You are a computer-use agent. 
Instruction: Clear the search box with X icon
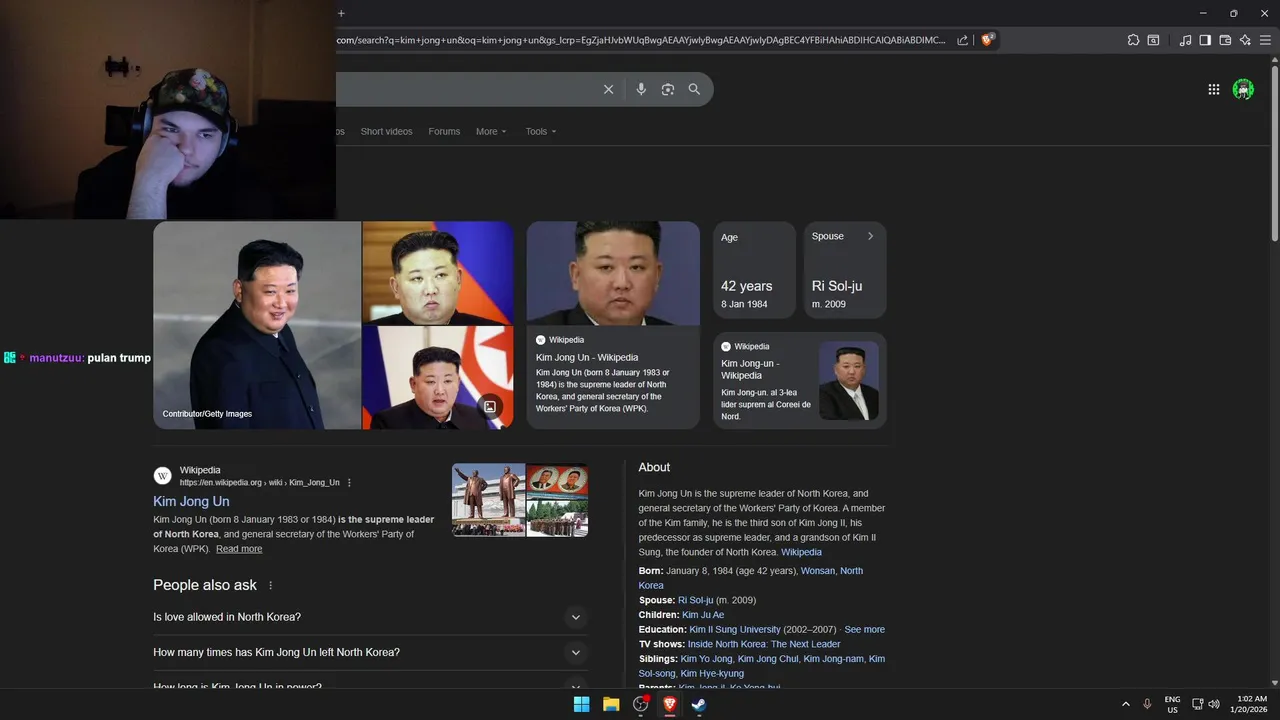pyautogui.click(x=608, y=90)
